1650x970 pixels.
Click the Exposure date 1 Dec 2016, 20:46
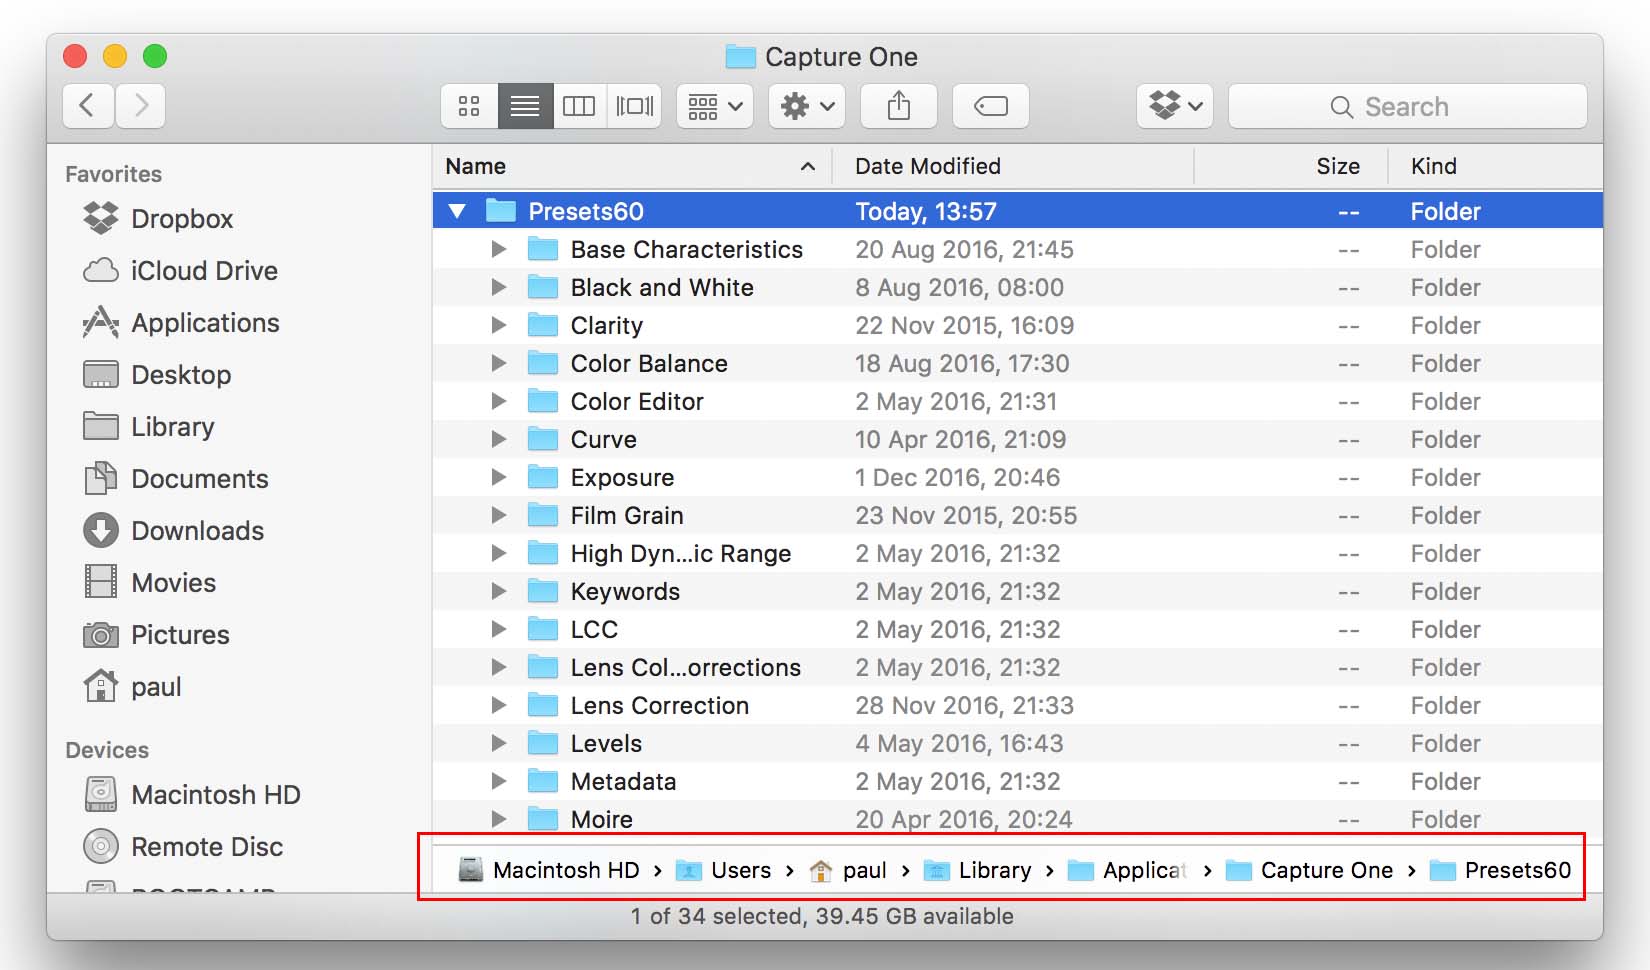(957, 477)
